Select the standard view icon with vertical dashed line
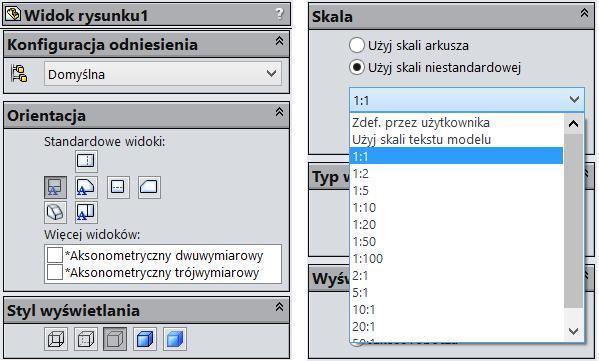 86,161
